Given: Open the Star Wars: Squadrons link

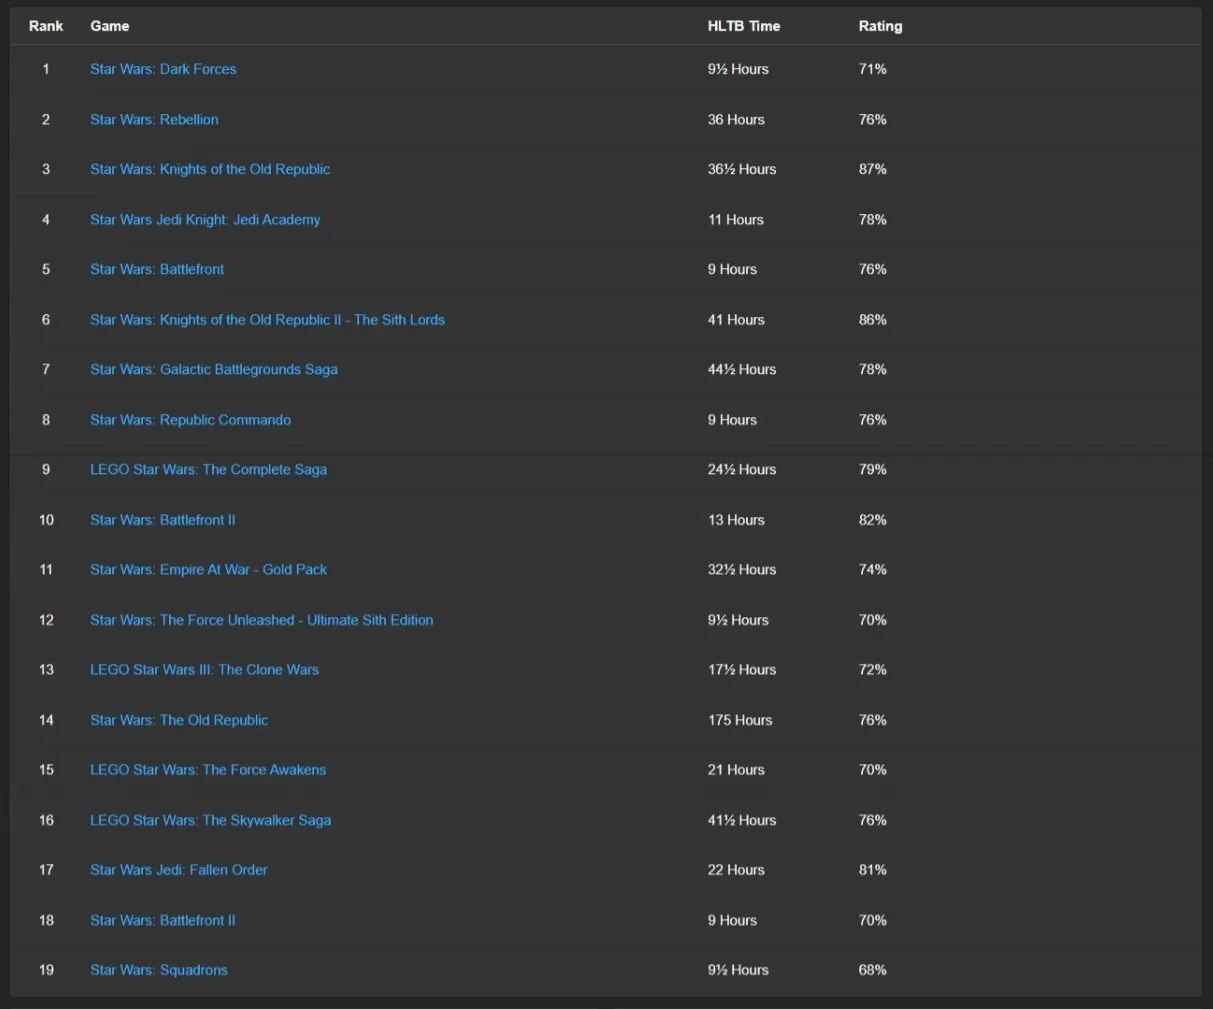Looking at the screenshot, I should point(159,969).
